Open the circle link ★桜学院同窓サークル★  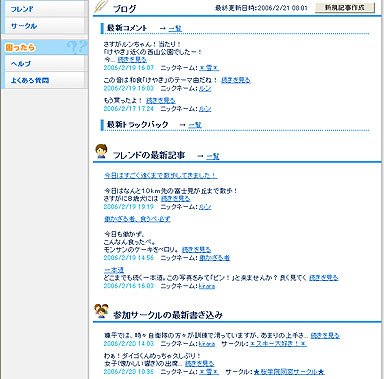[289, 372]
